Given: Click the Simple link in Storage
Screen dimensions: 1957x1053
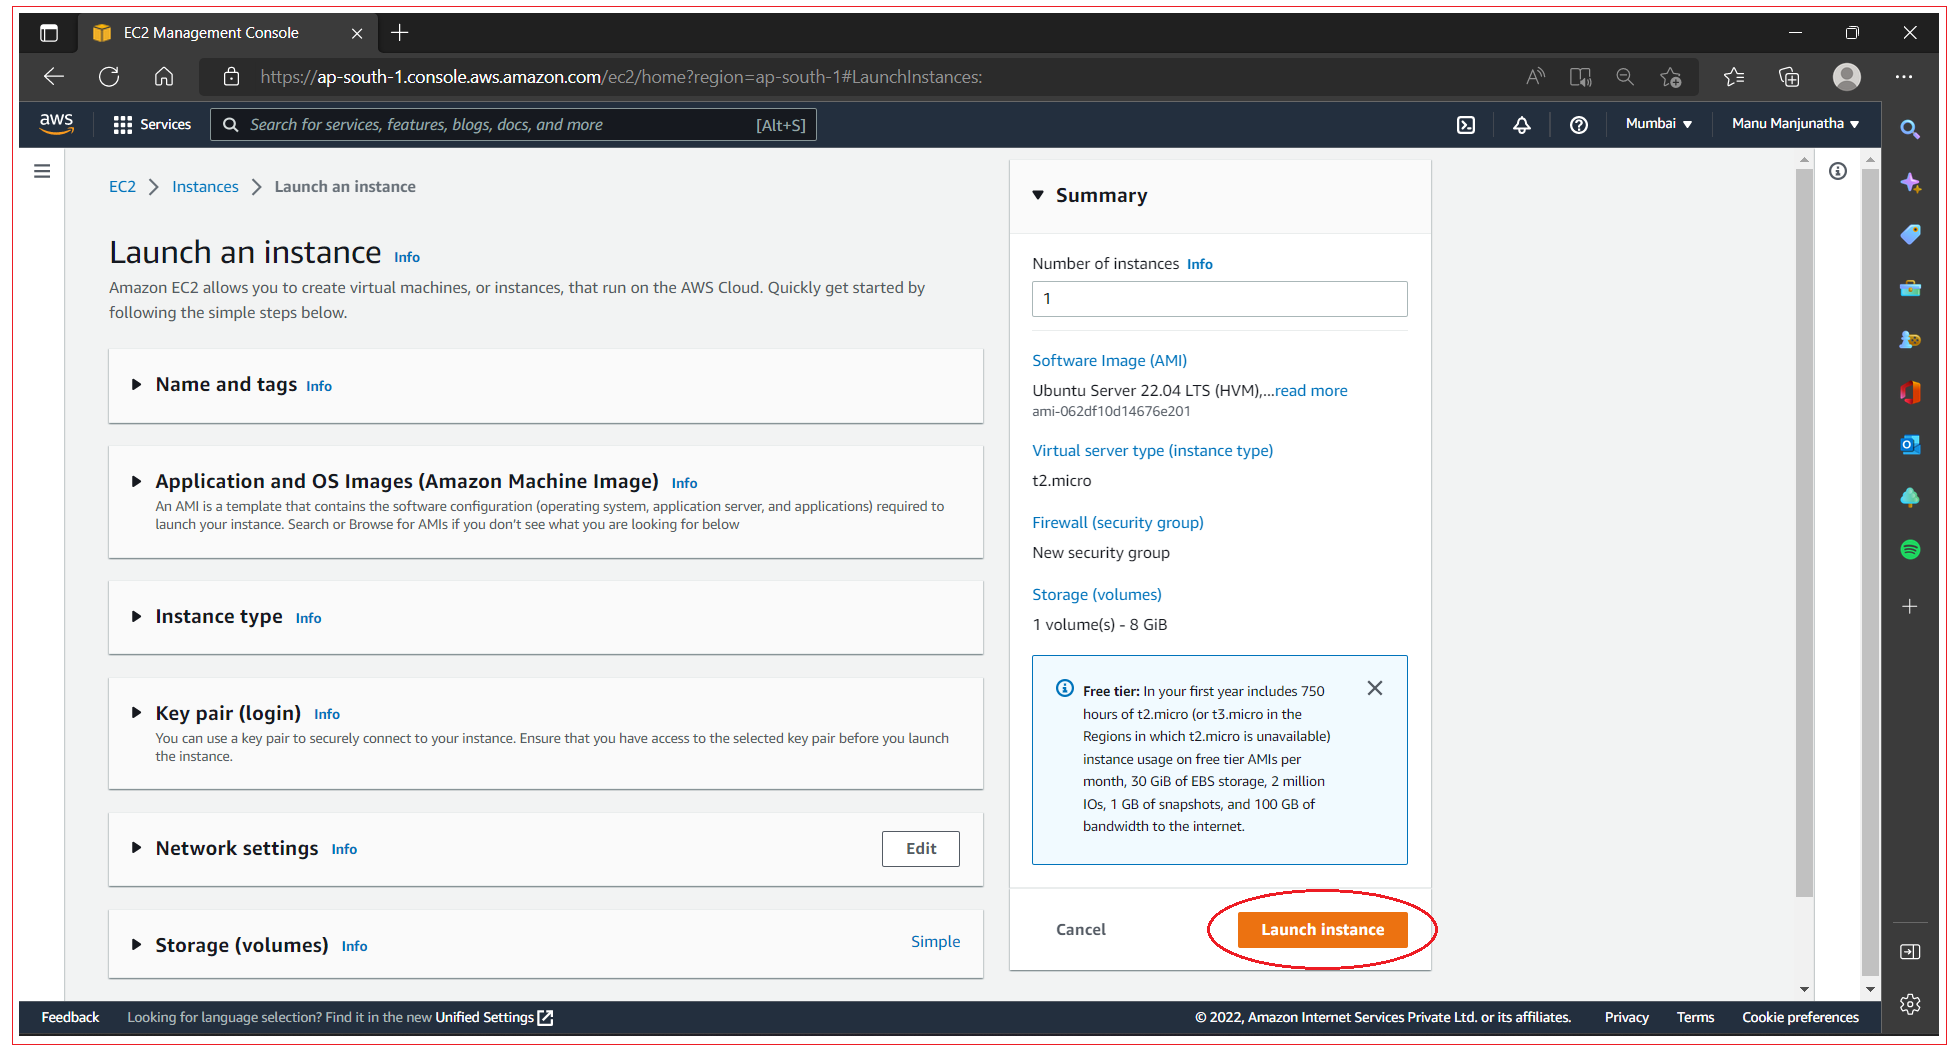Looking at the screenshot, I should 935,942.
